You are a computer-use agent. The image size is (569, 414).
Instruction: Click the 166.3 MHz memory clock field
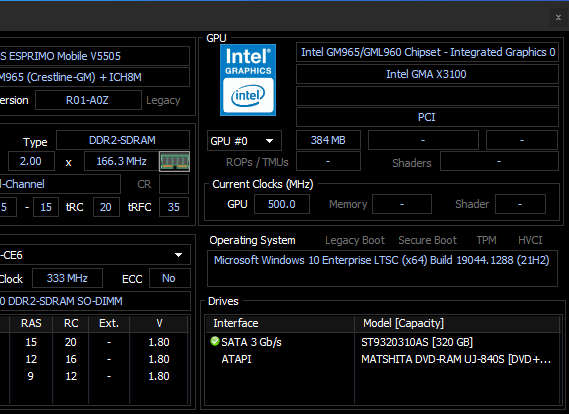pyautogui.click(x=121, y=161)
